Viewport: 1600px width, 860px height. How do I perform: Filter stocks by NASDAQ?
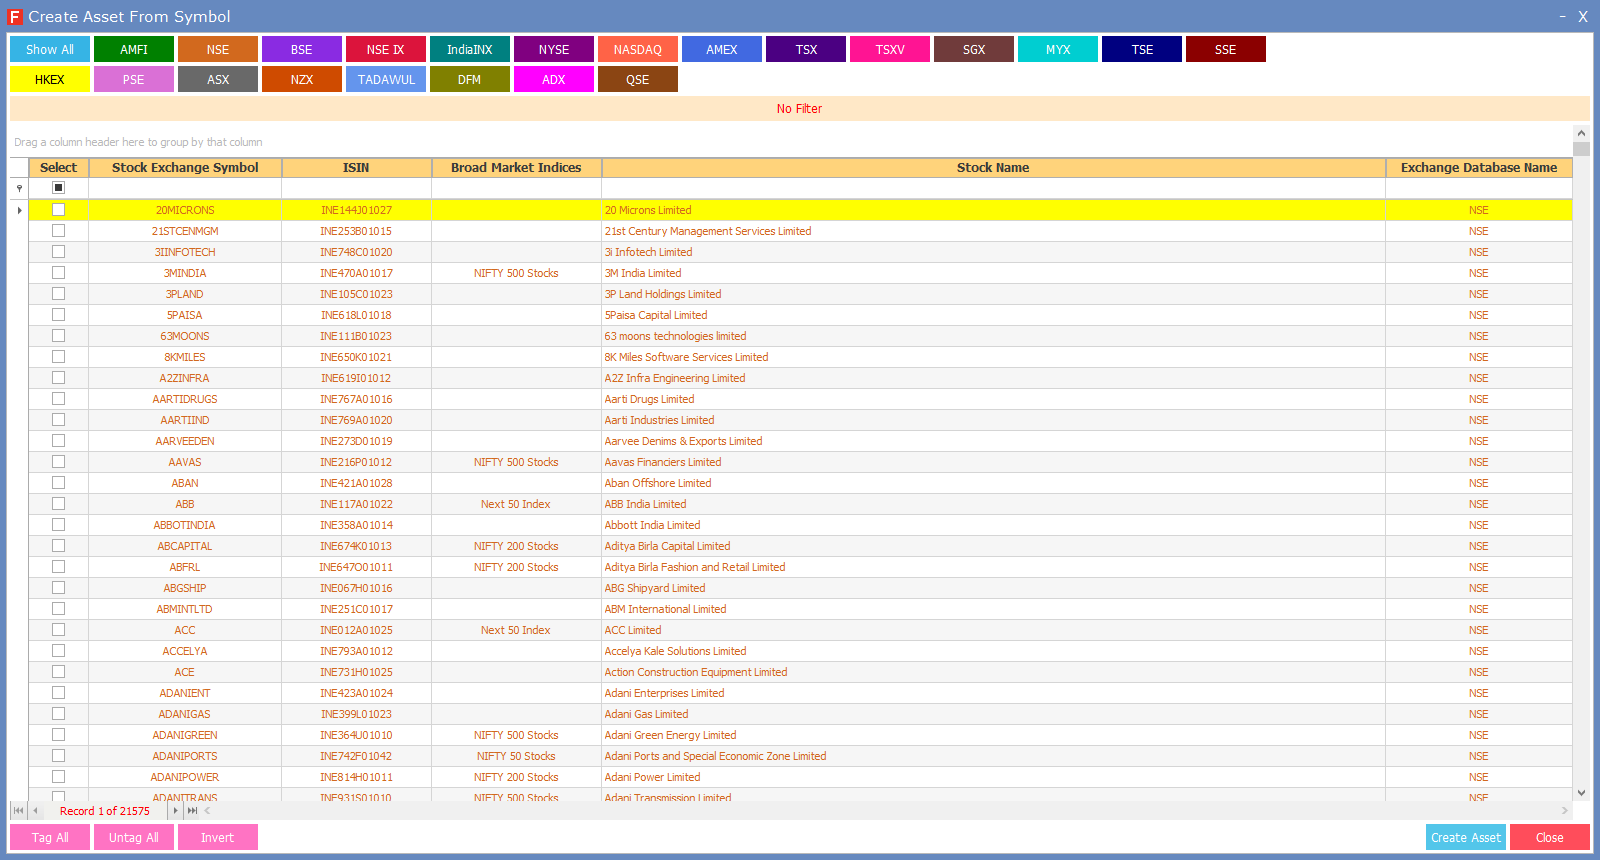(x=638, y=49)
